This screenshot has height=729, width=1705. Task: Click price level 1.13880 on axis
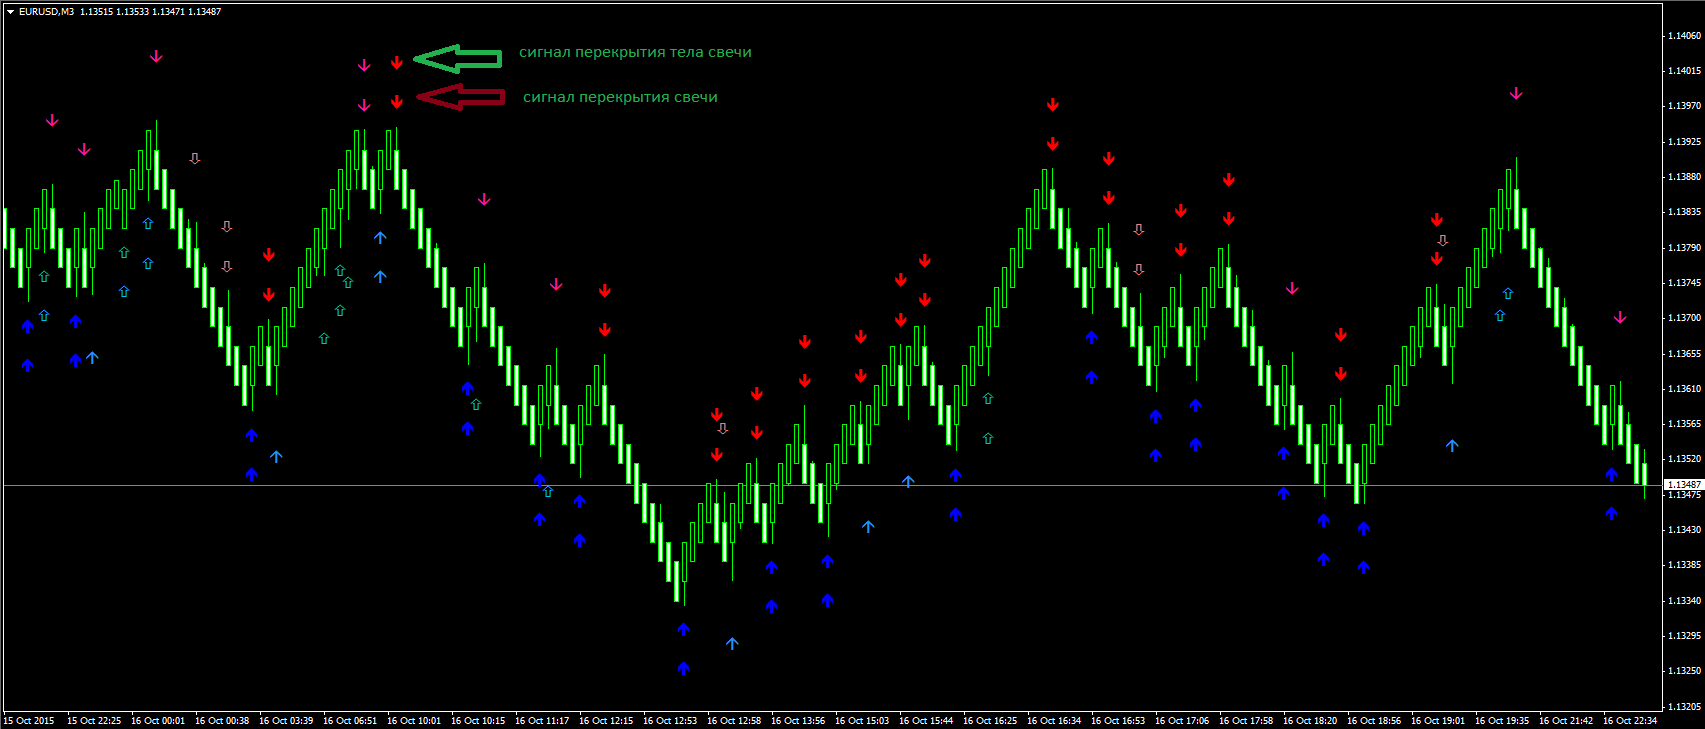coord(1684,177)
